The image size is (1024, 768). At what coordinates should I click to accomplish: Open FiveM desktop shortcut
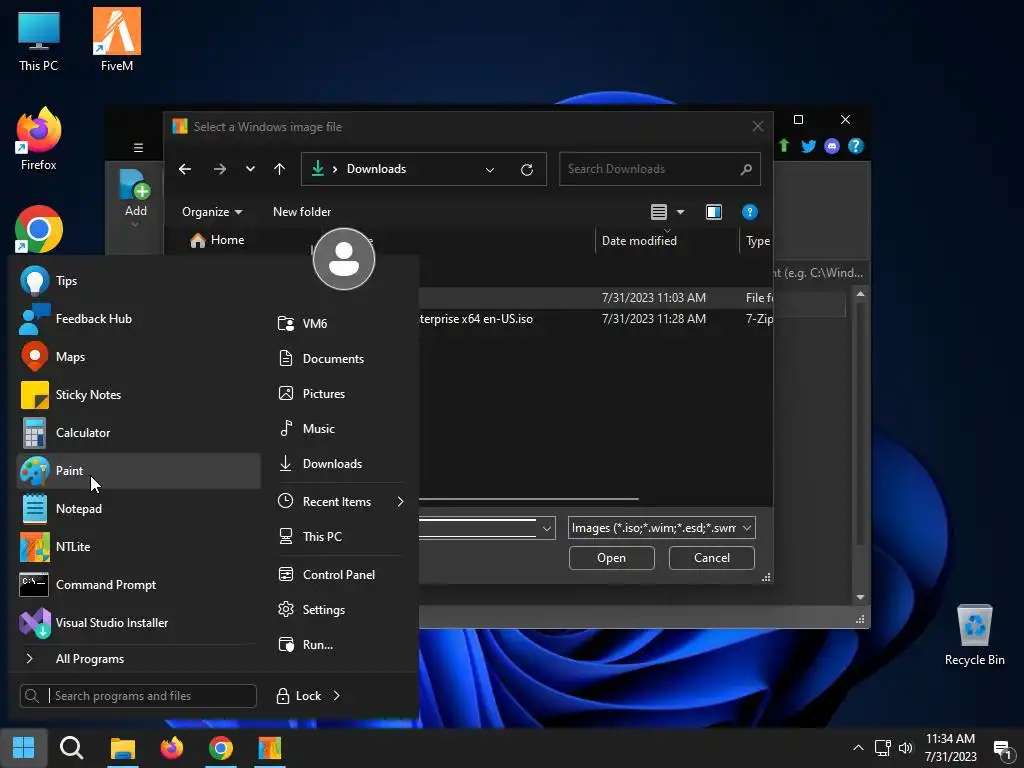tap(117, 40)
